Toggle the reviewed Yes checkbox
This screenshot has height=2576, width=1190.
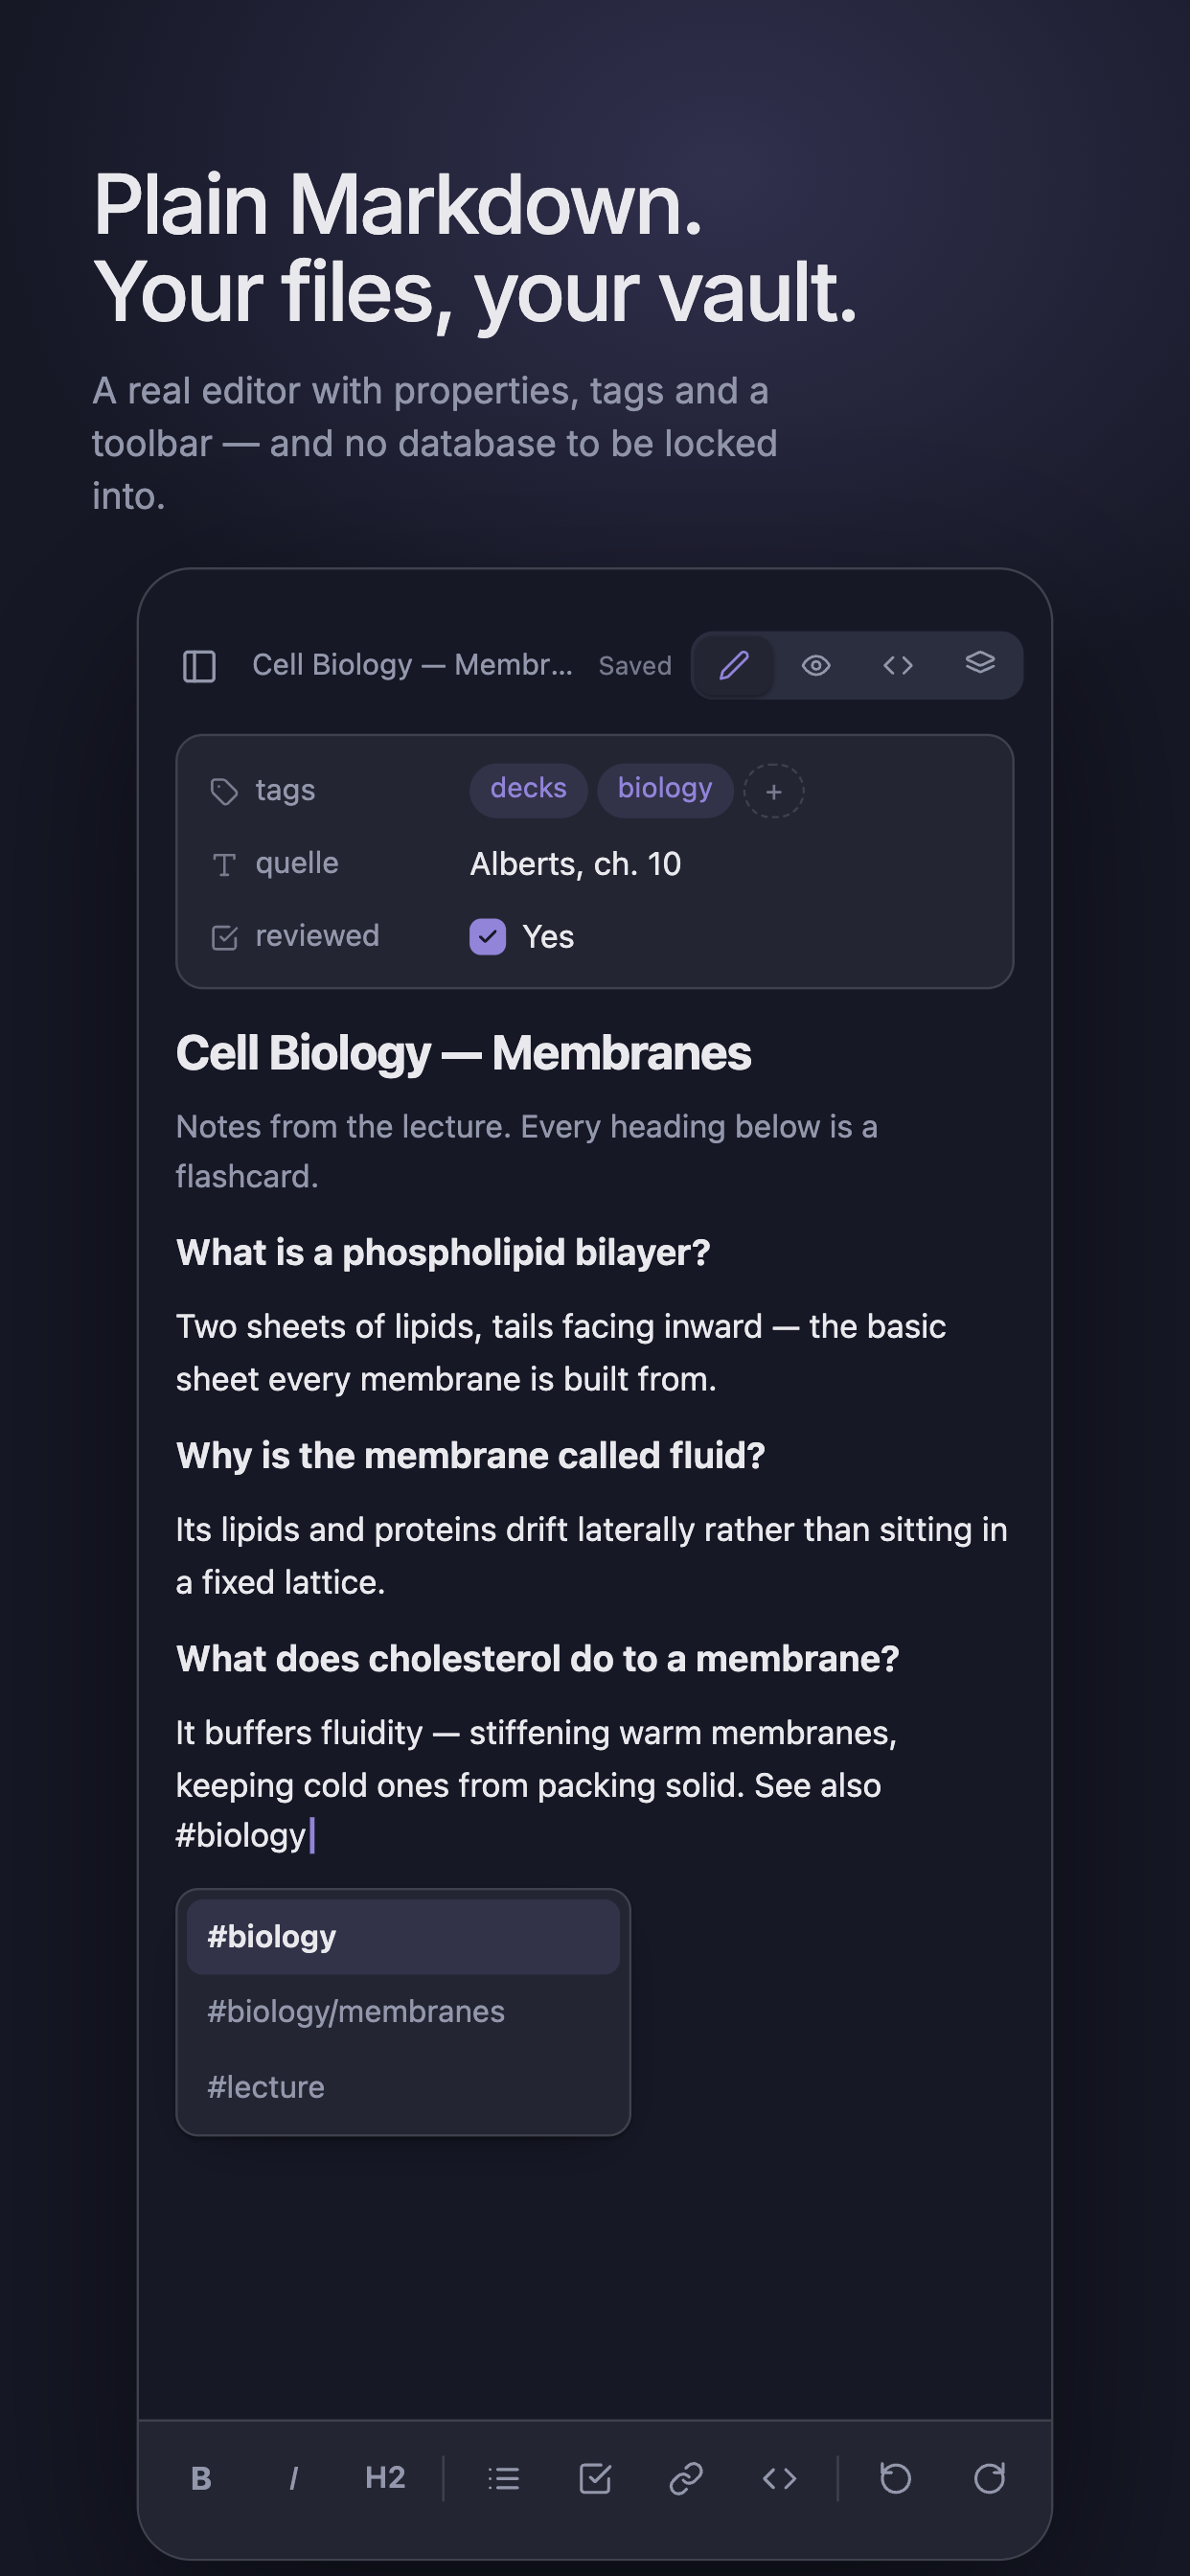(488, 937)
